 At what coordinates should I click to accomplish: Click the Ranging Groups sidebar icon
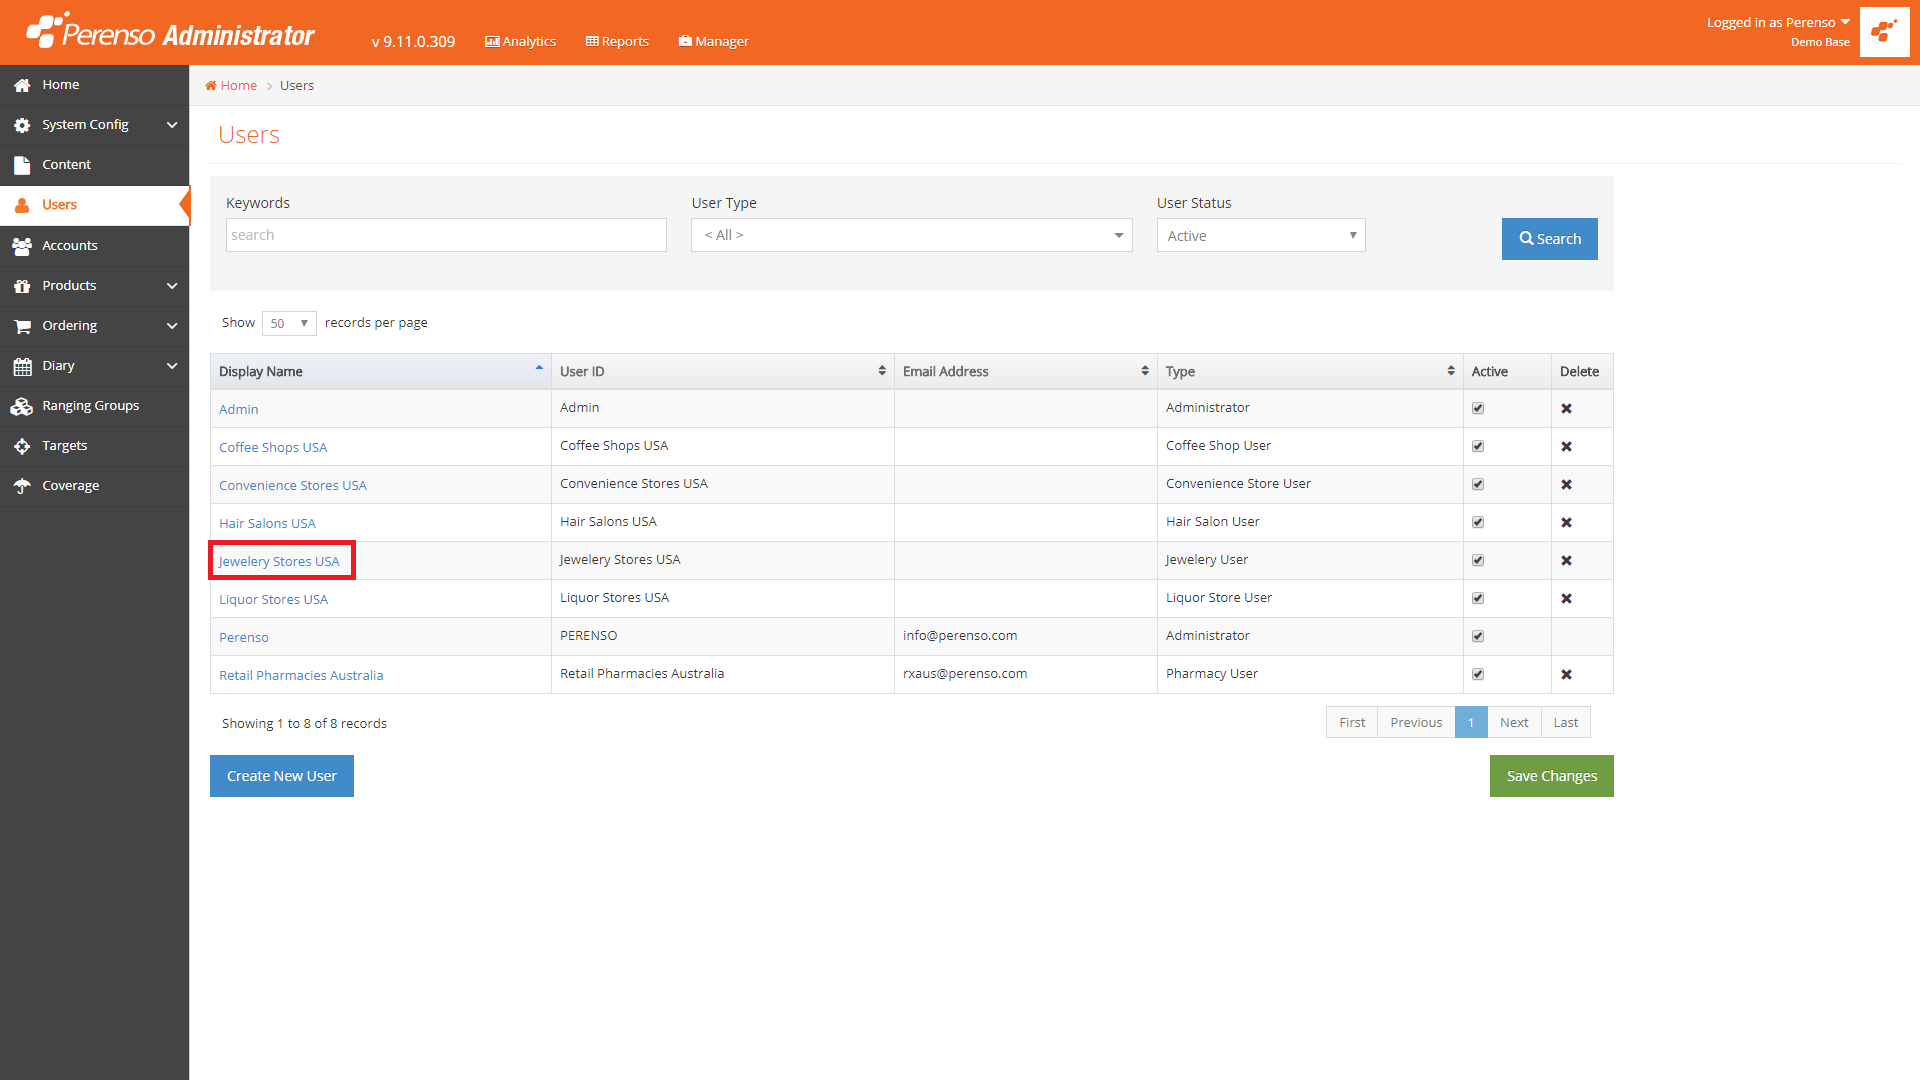tap(22, 406)
